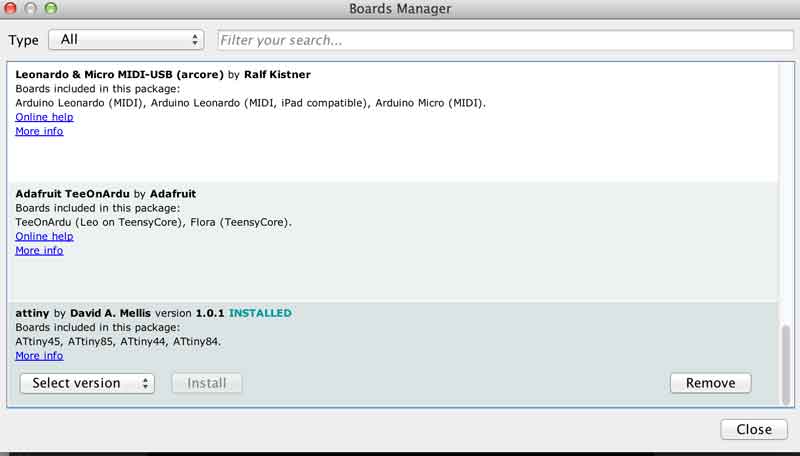The width and height of the screenshot is (800, 456).
Task: Open More info for attiny package
Action: point(39,356)
